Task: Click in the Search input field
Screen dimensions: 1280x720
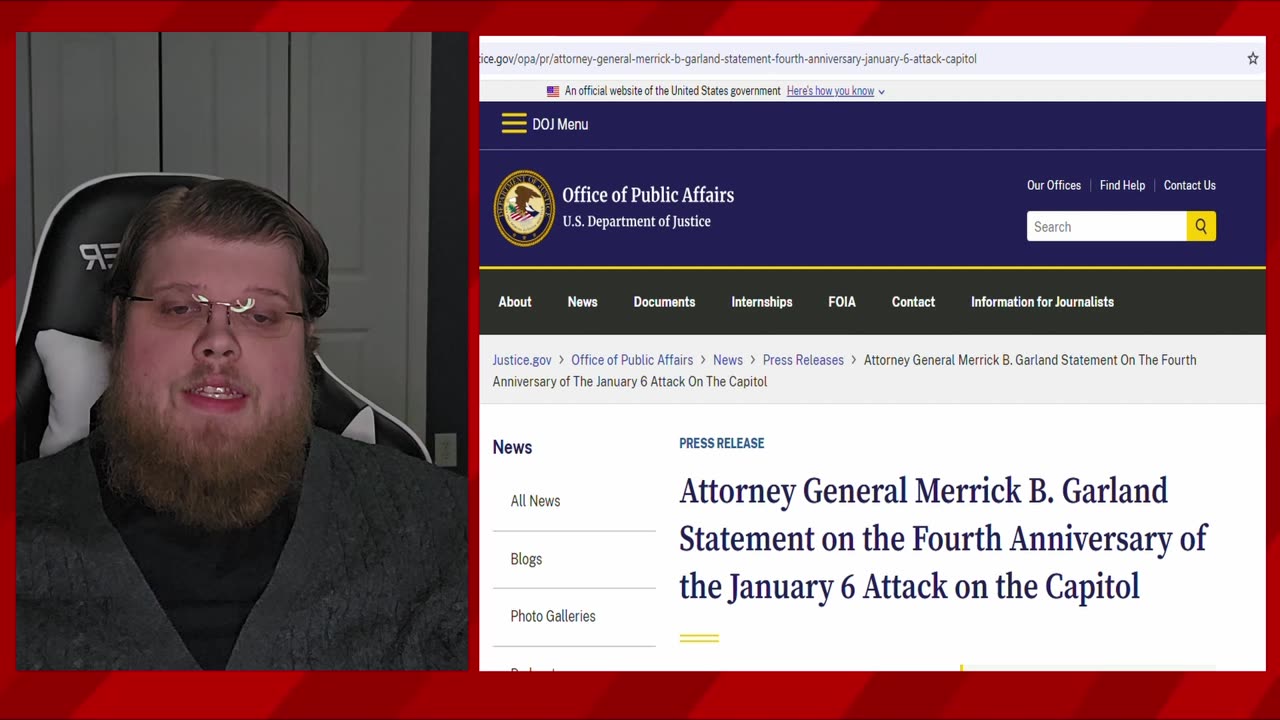Action: (x=1107, y=226)
